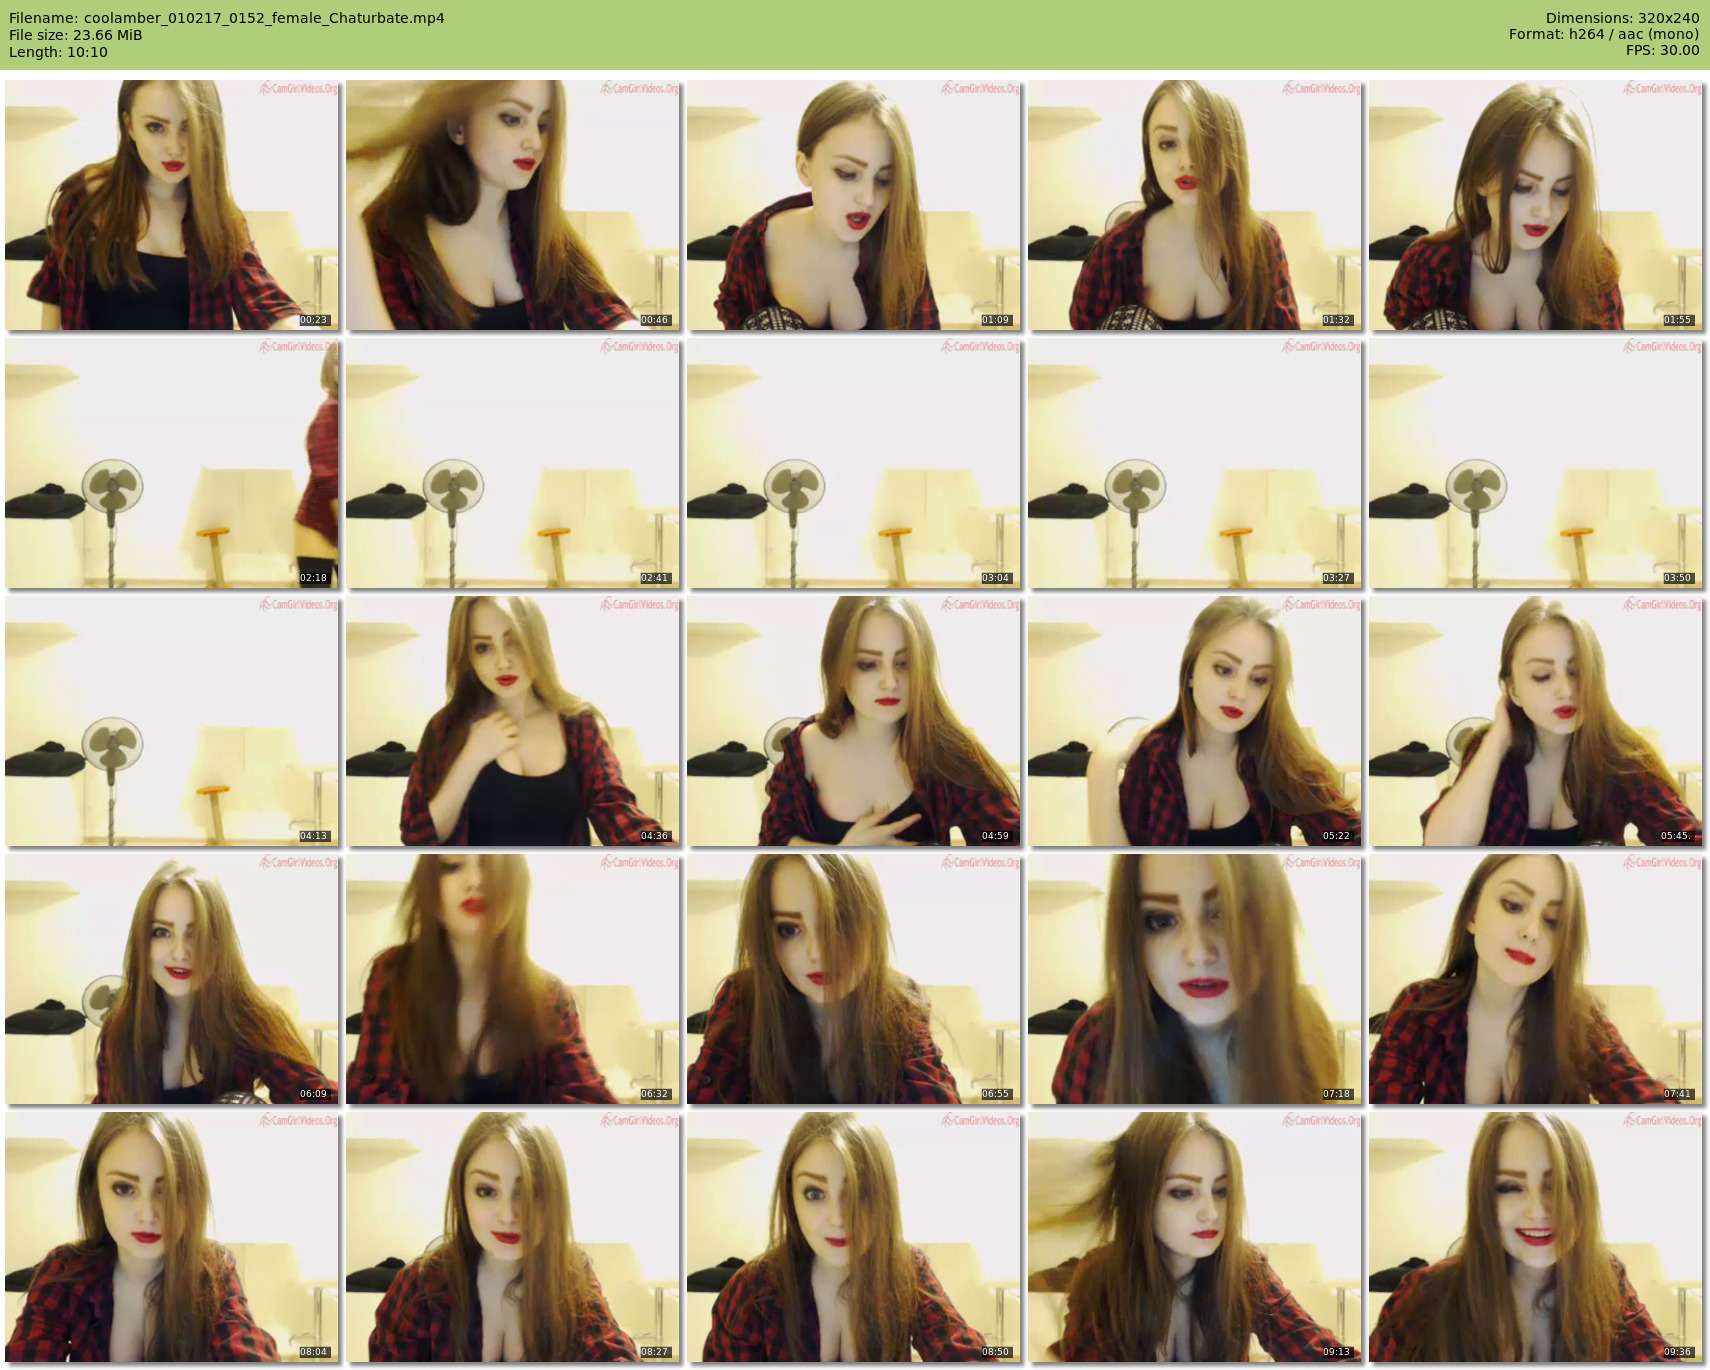Open the thumbnail stamped 09:36
1710x1370 pixels.
[1536, 1237]
